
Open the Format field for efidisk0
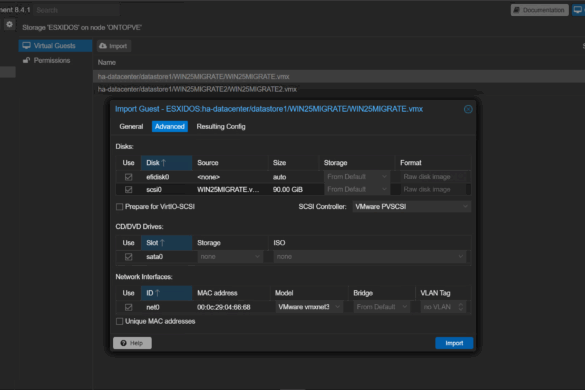(x=434, y=177)
